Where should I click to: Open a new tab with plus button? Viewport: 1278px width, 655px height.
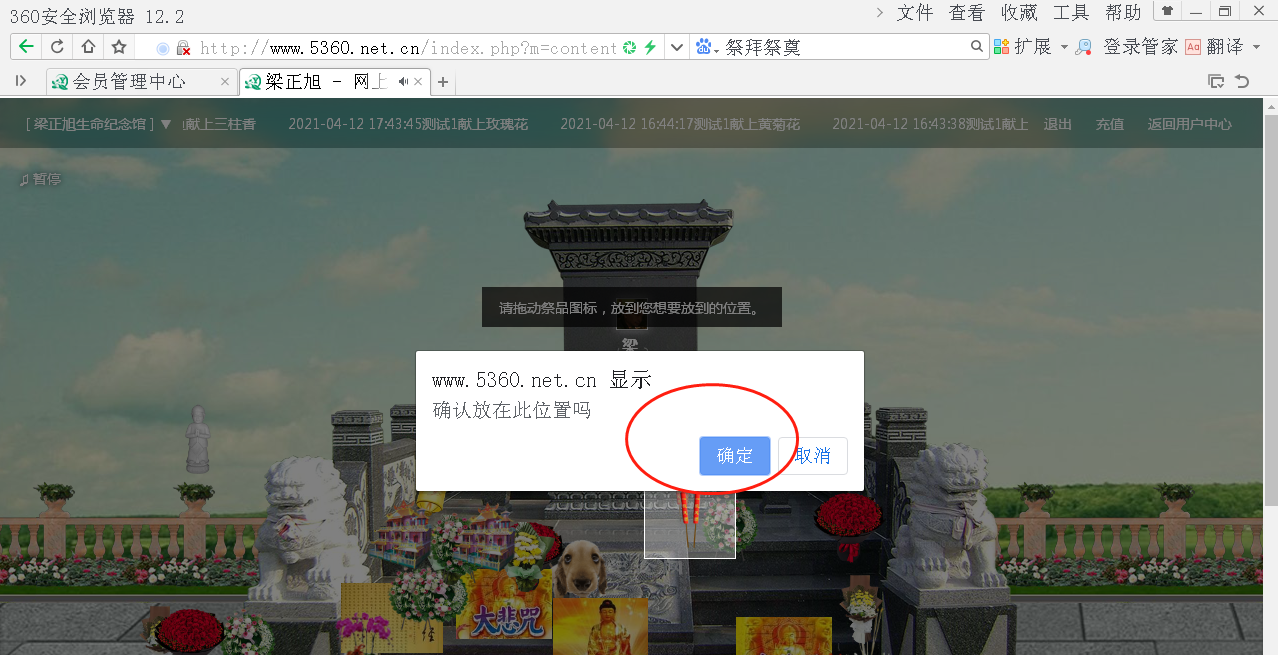(443, 82)
